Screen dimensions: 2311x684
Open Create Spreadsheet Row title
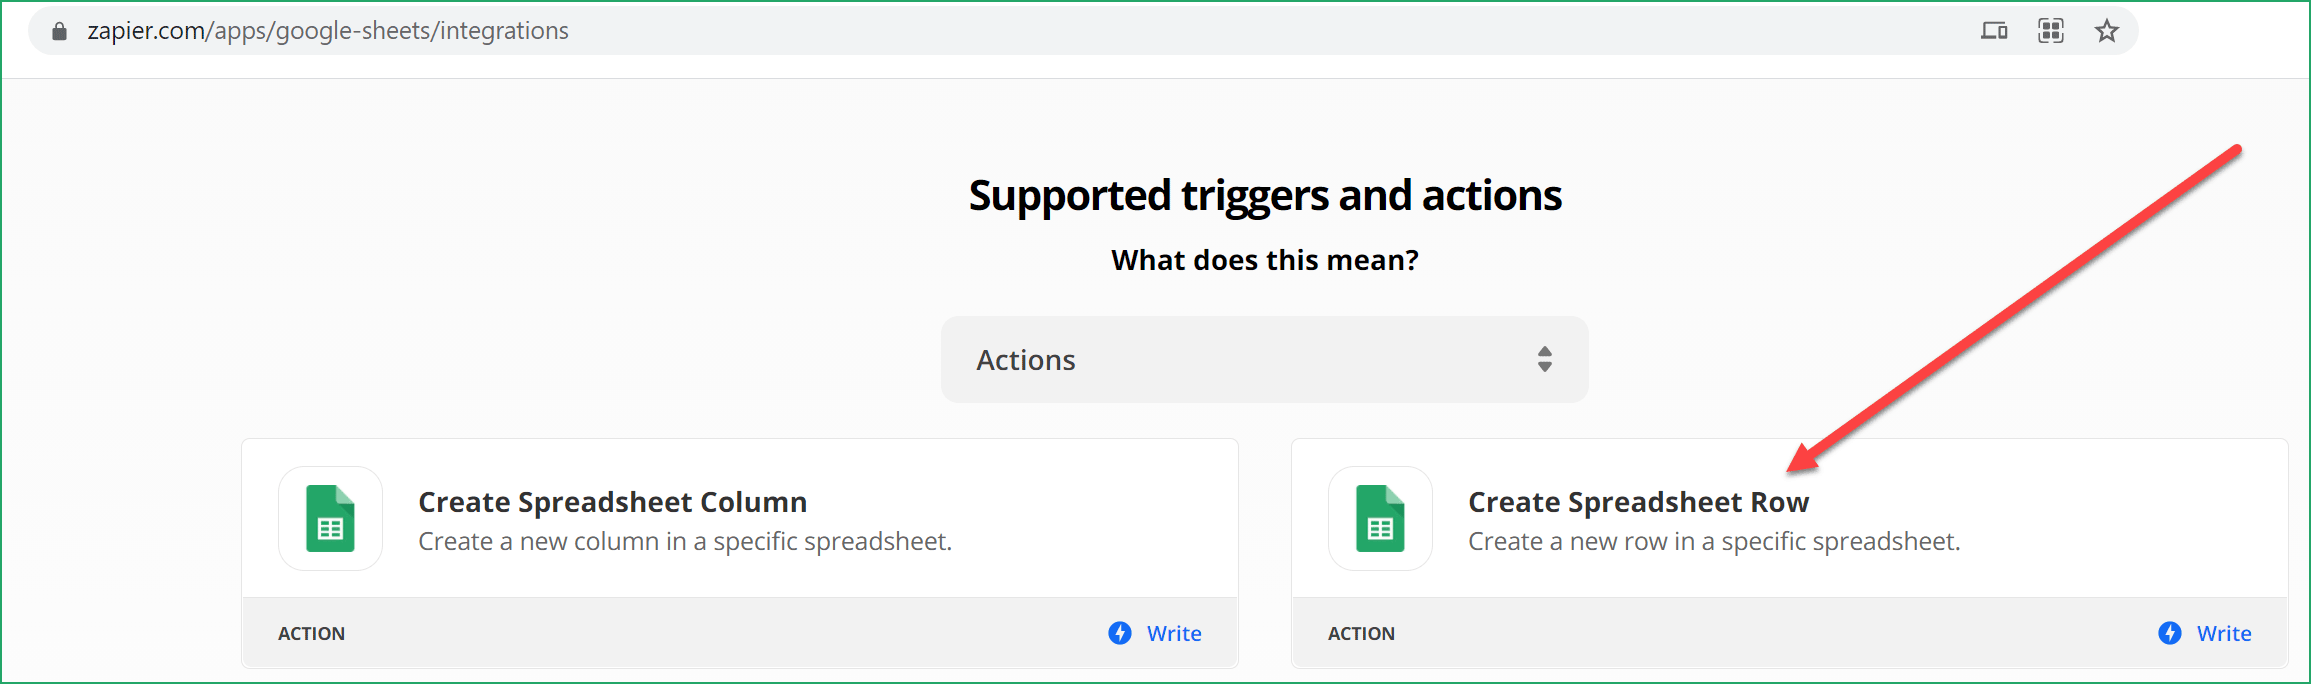(1638, 502)
